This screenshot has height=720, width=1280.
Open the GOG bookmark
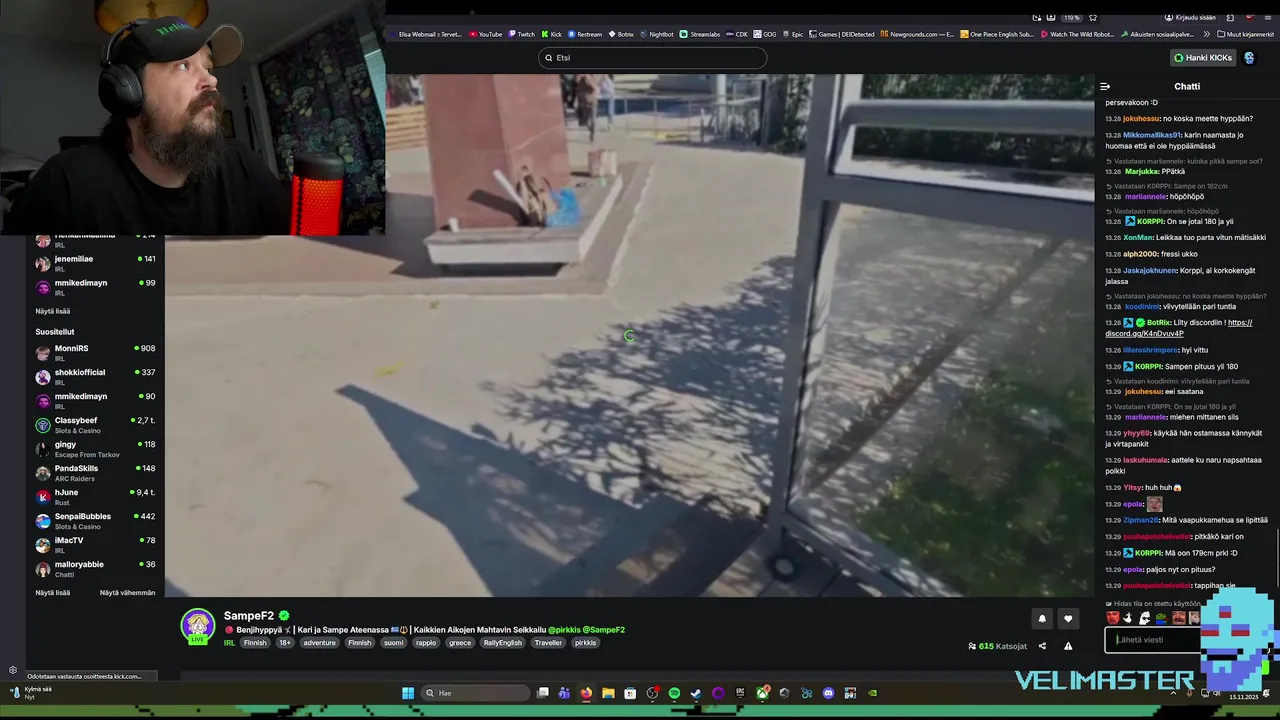(x=765, y=34)
